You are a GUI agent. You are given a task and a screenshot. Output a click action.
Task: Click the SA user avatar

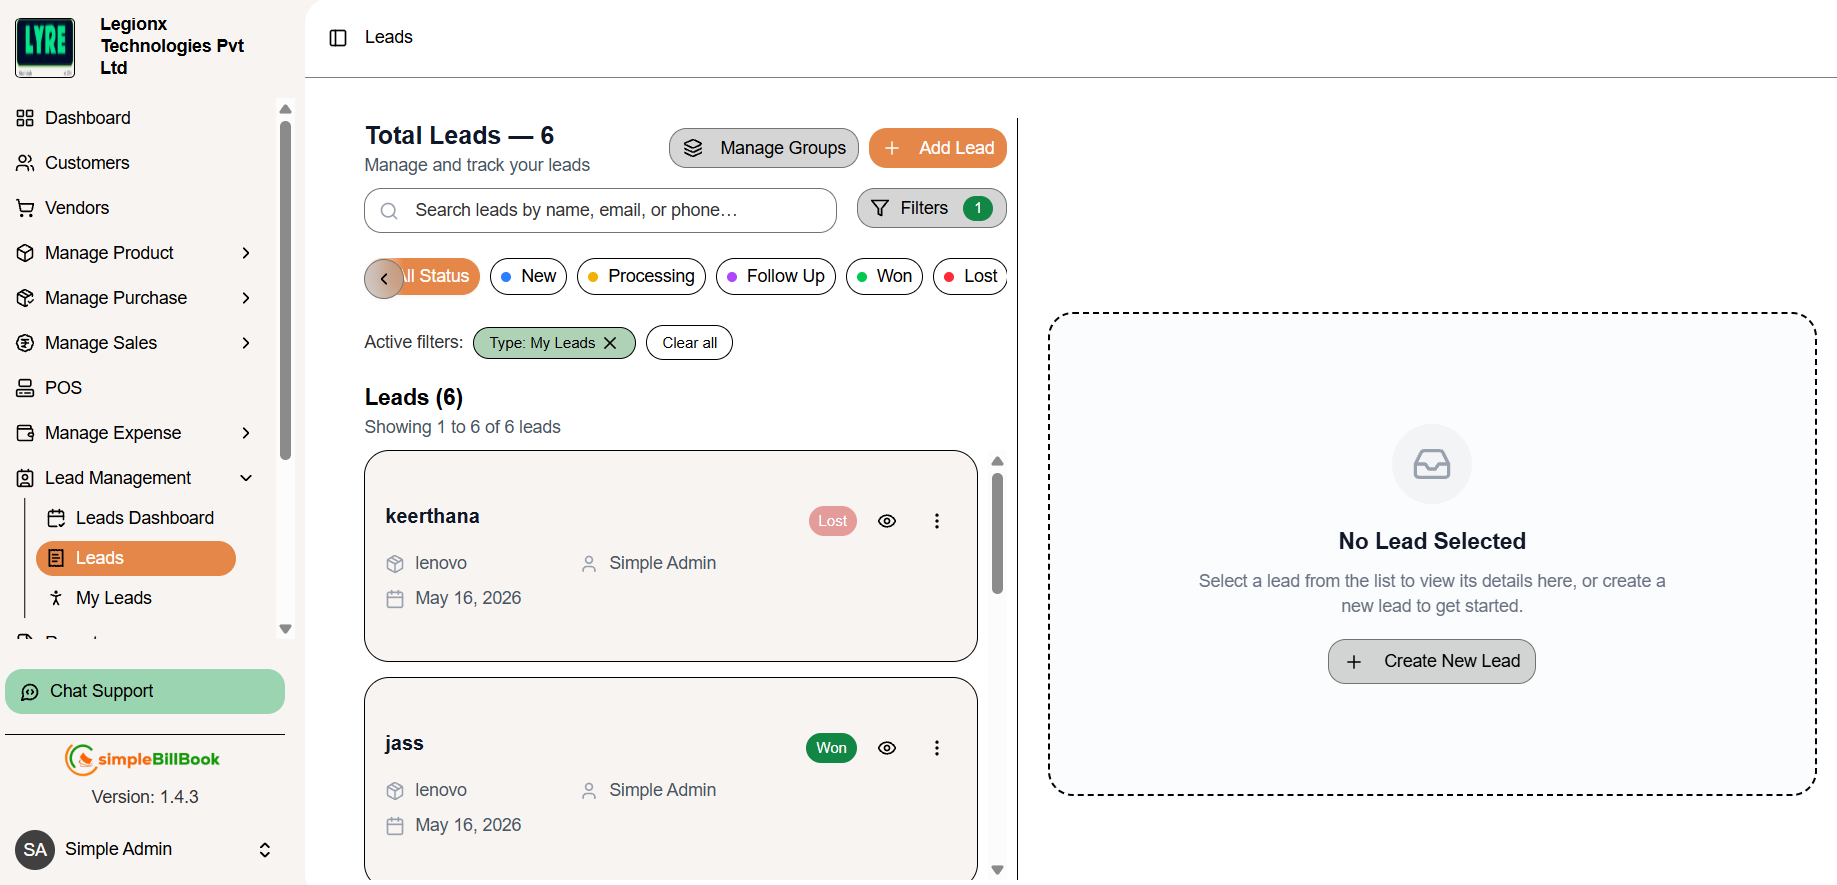[35, 850]
